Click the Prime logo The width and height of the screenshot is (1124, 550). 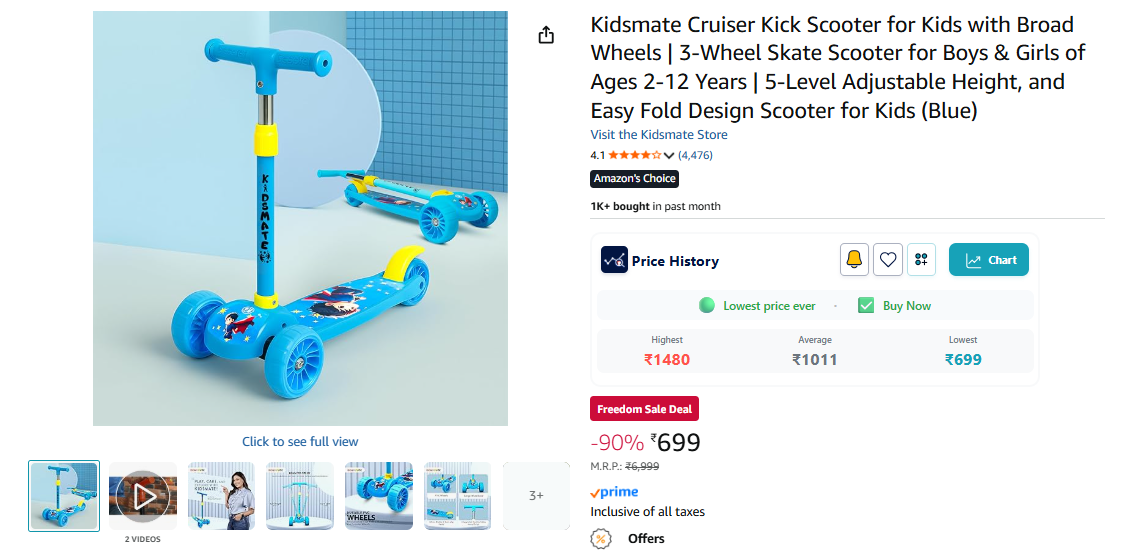click(x=614, y=492)
